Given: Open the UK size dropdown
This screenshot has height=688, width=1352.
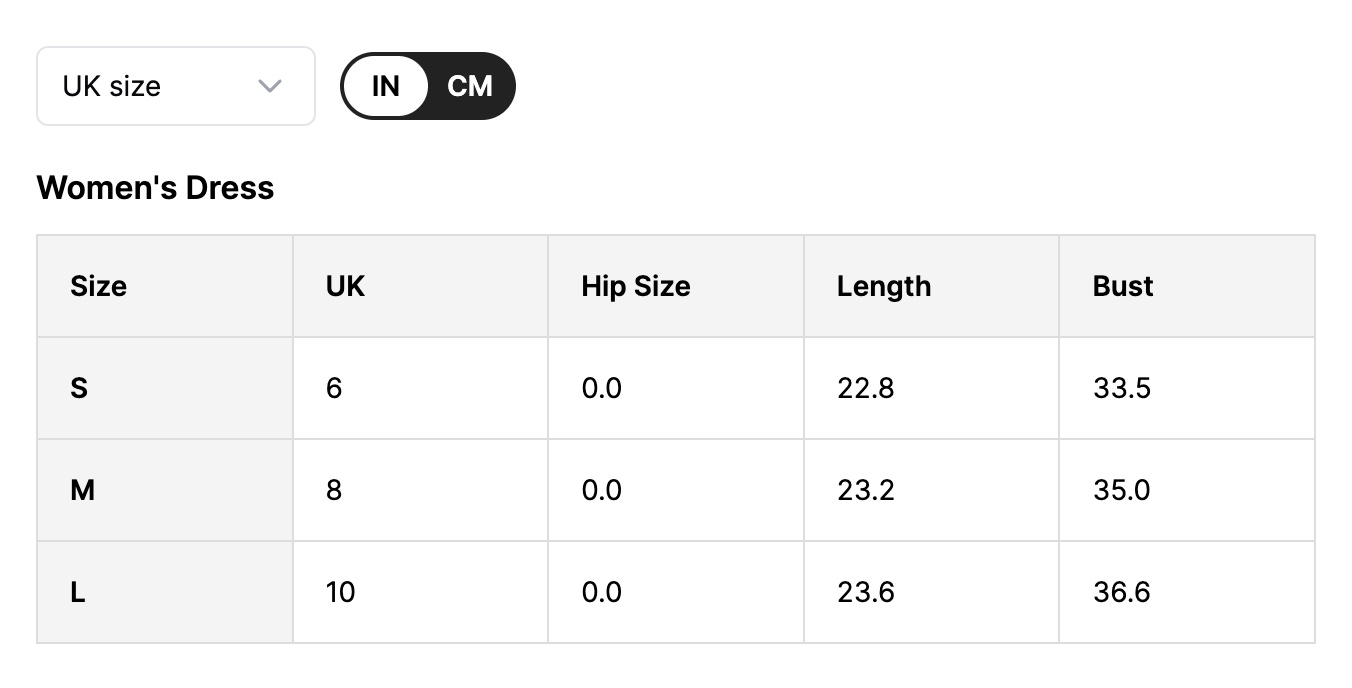Looking at the screenshot, I should pos(175,86).
